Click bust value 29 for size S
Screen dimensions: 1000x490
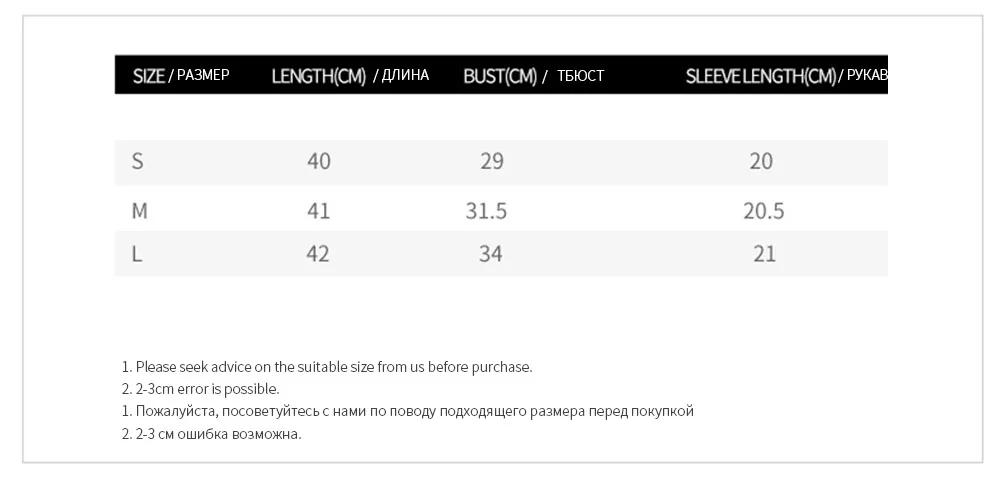tap(492, 161)
